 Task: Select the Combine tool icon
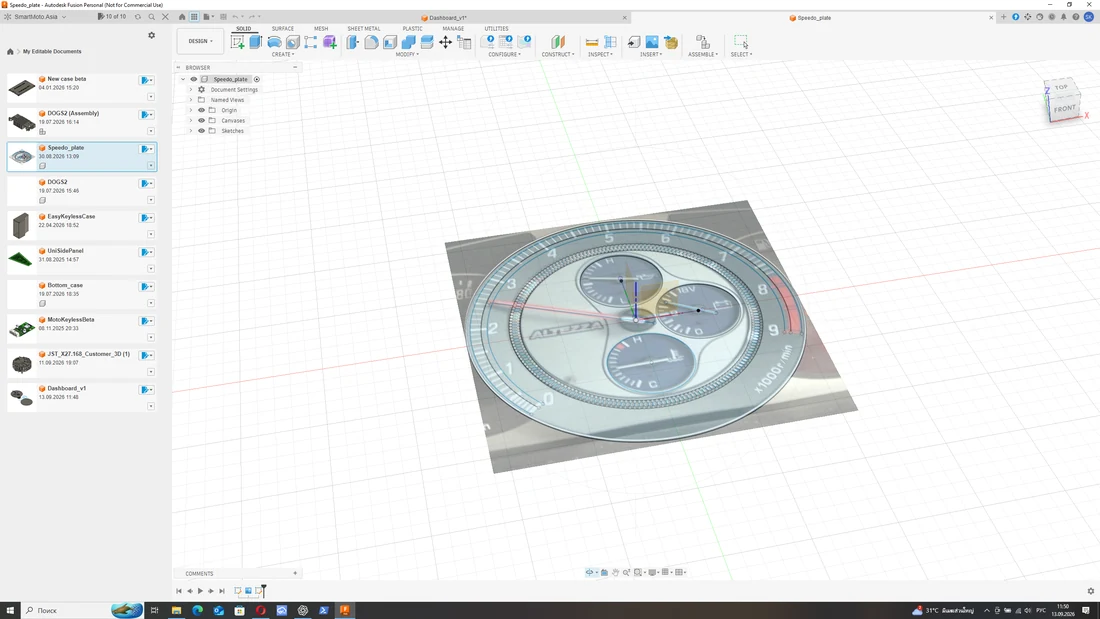[x=408, y=42]
